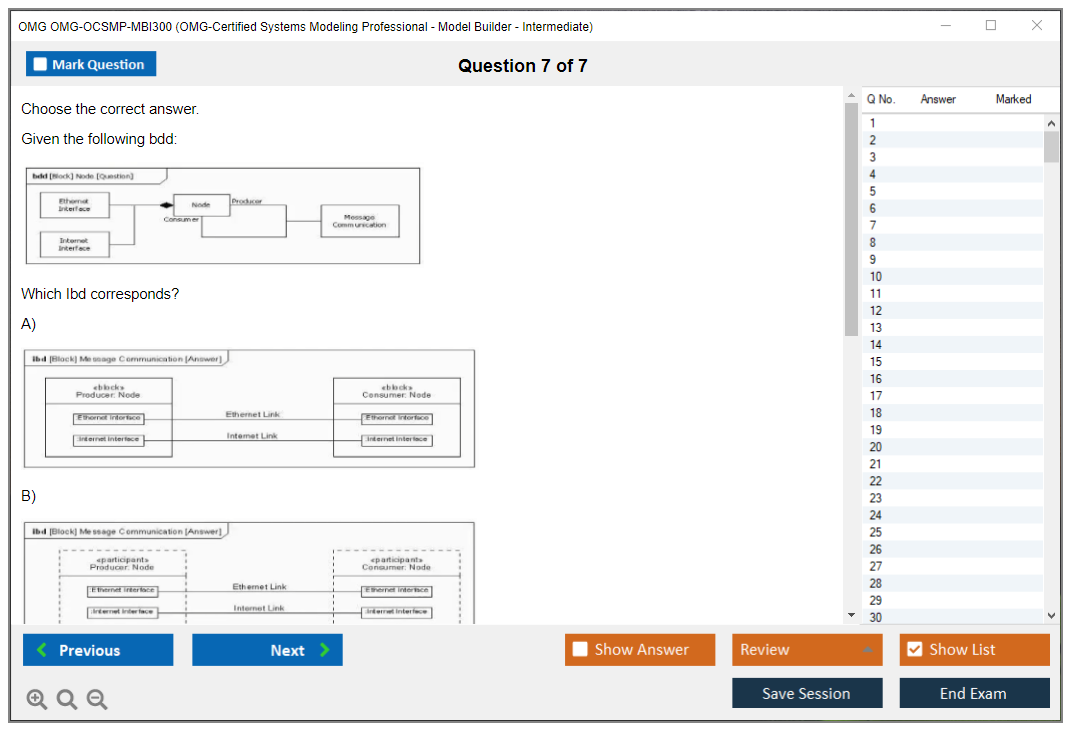Click the question list scroll-up arrow

1050,122
